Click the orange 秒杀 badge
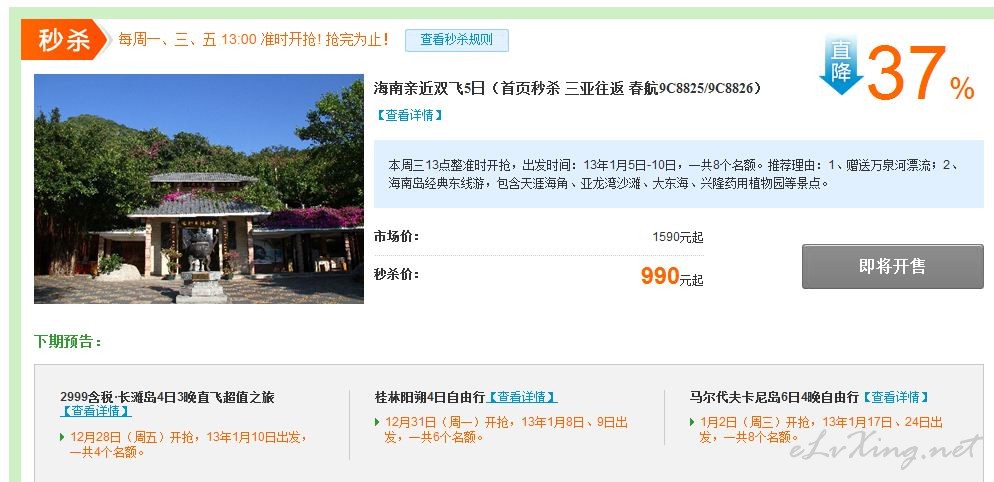Image resolution: width=994 pixels, height=482 pixels. (x=64, y=39)
